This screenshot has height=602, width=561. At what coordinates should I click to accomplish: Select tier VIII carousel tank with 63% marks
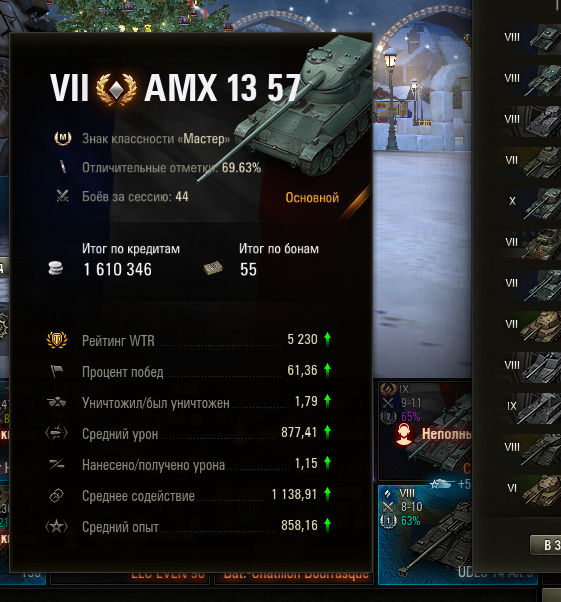click(x=425, y=534)
